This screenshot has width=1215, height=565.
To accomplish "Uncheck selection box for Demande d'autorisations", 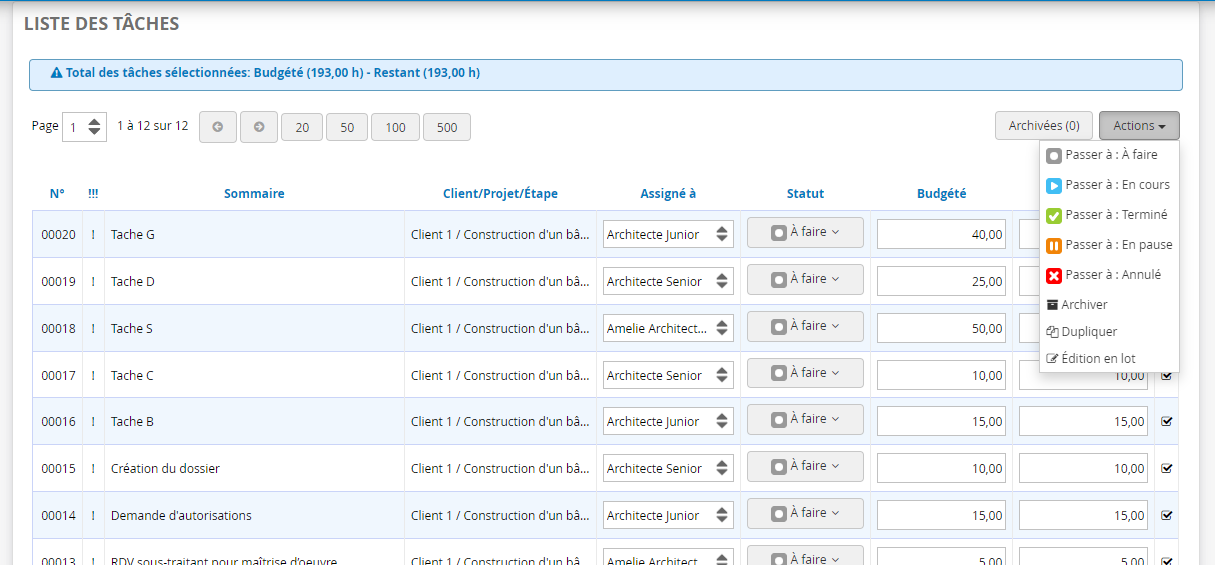I will coord(1166,515).
